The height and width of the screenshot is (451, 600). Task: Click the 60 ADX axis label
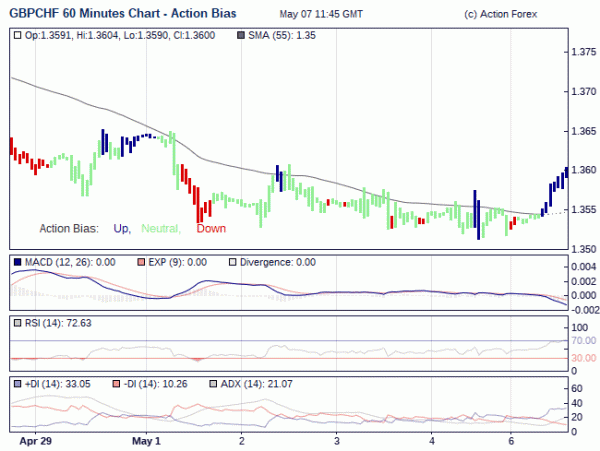(577, 389)
